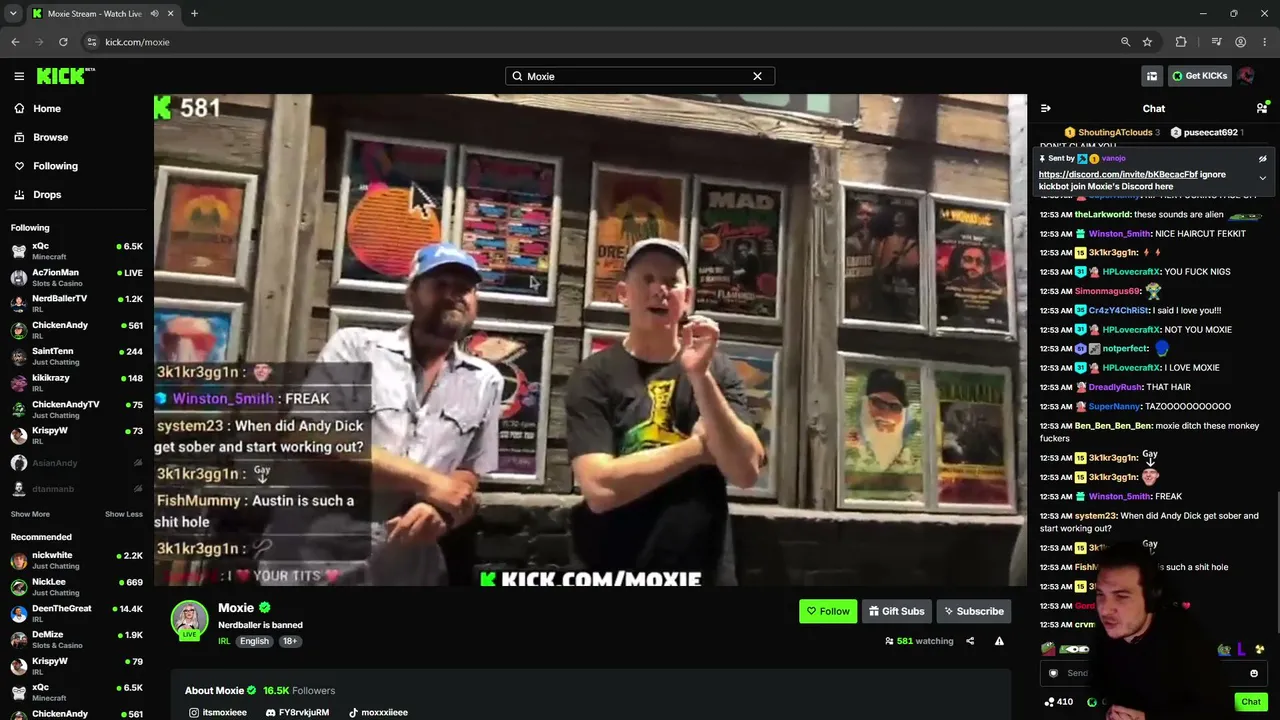Collapse the sidebar with the hamburger menu icon
This screenshot has width=1280, height=720.
[x=19, y=76]
